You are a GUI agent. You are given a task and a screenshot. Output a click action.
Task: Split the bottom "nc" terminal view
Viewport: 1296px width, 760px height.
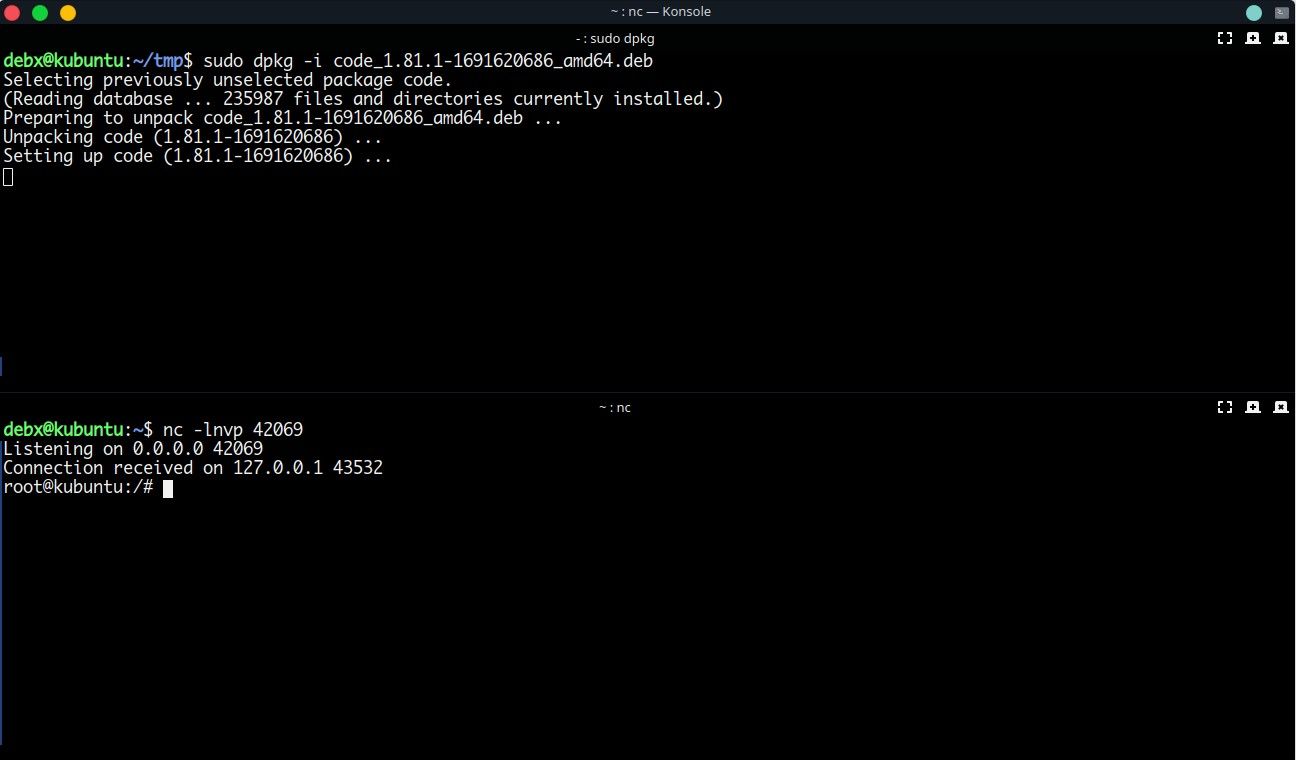[1253, 407]
